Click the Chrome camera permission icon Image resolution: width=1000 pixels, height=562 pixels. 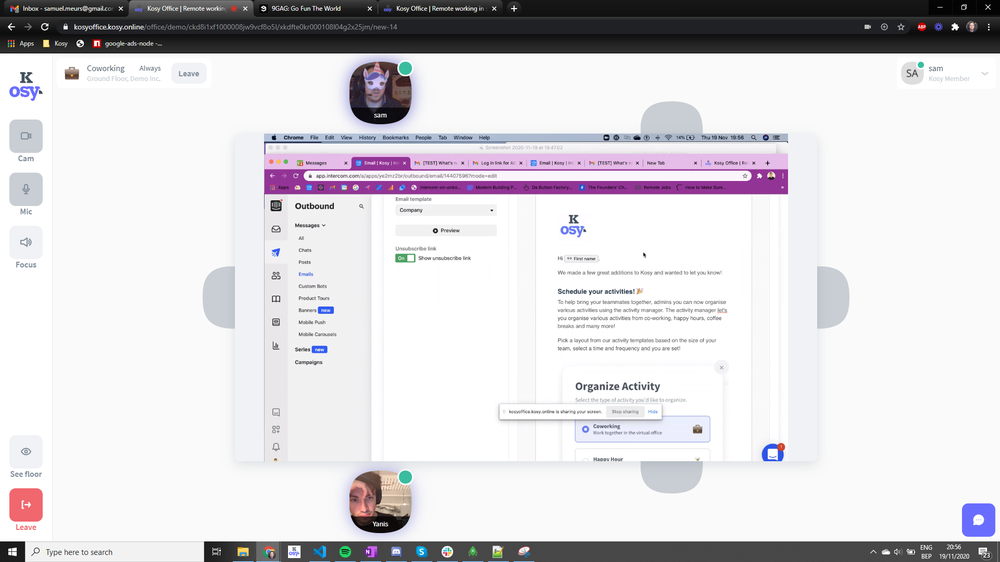click(867, 27)
